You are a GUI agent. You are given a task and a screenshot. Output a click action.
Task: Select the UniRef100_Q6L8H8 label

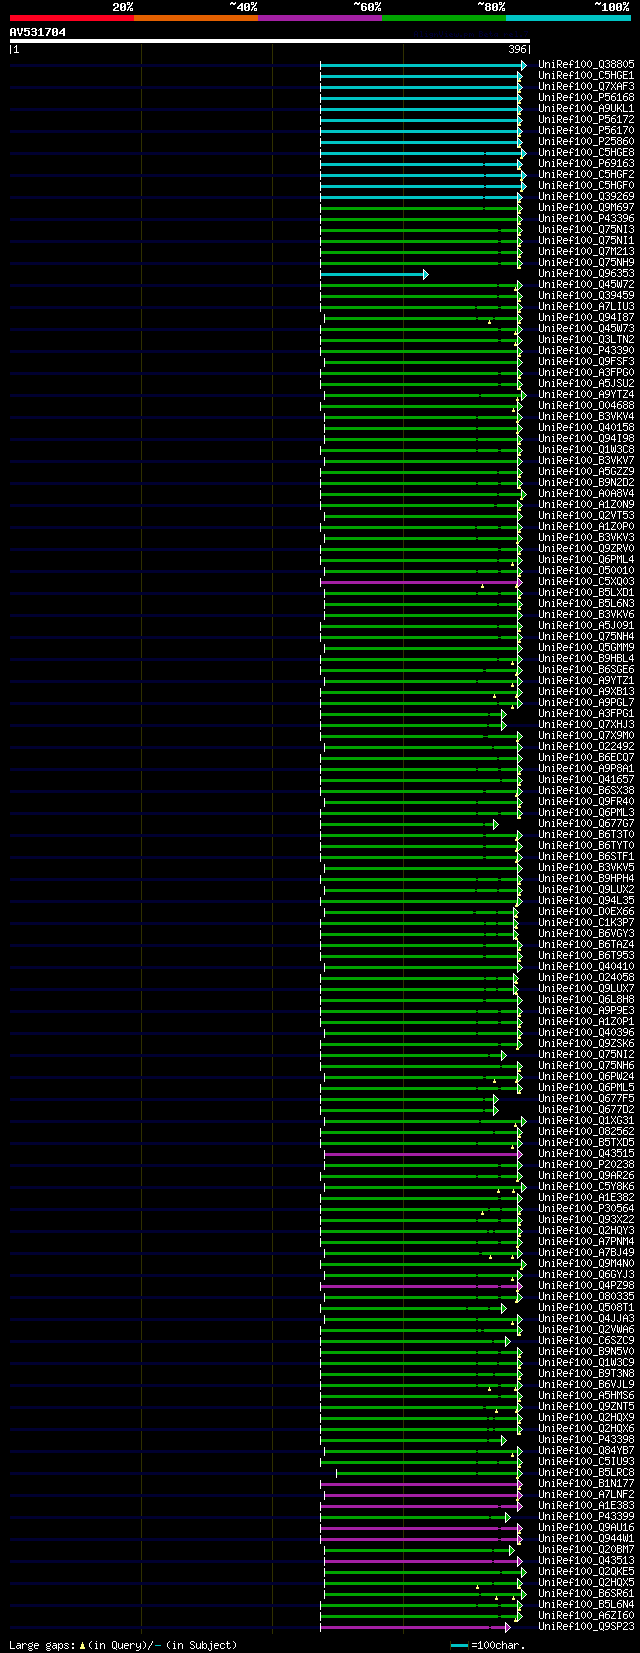[586, 999]
